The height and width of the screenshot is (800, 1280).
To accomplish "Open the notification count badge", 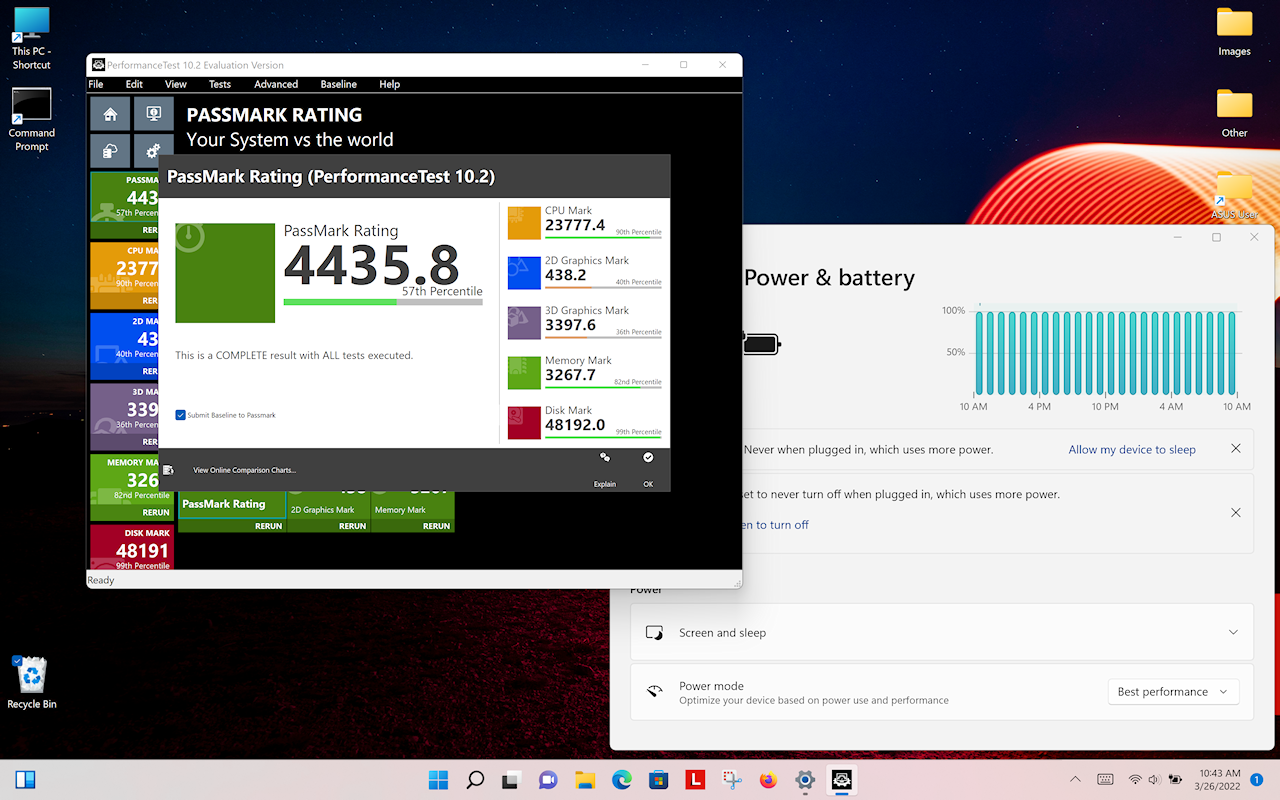I will pos(1257,780).
